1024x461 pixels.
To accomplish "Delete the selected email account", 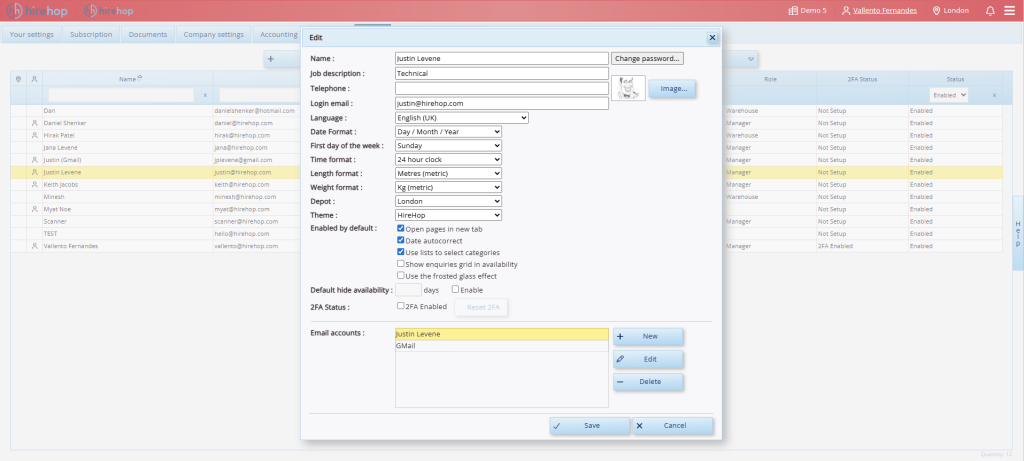I will [648, 382].
